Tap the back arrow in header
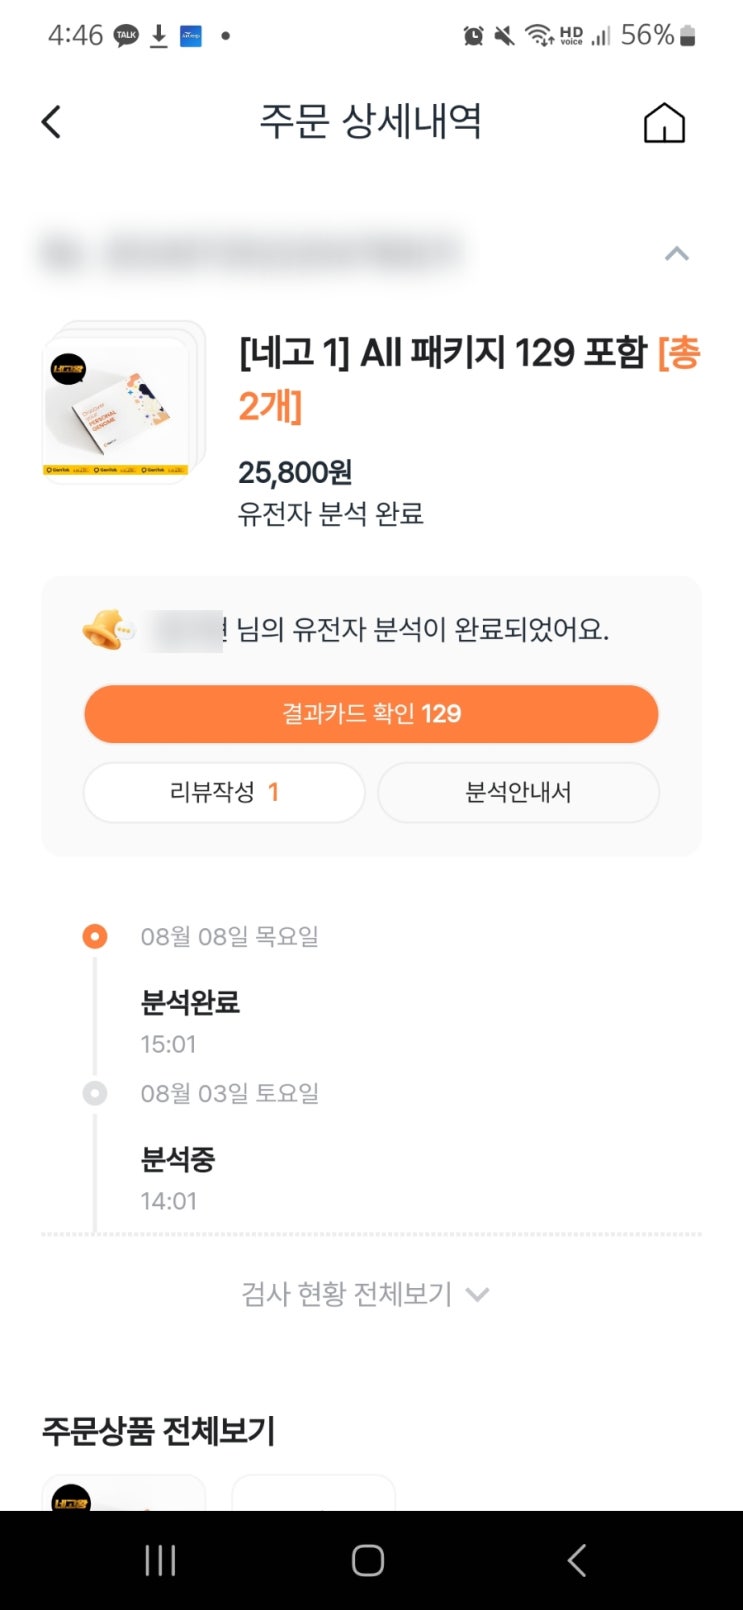The image size is (743, 1610). coord(52,123)
